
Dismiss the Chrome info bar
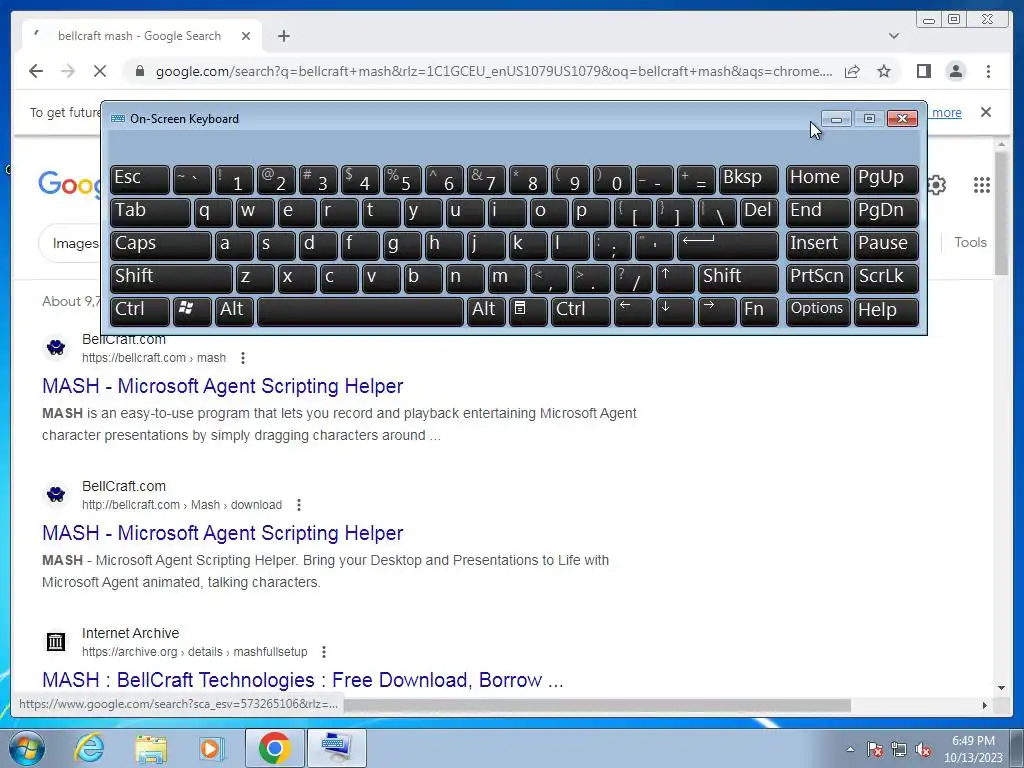[986, 112]
